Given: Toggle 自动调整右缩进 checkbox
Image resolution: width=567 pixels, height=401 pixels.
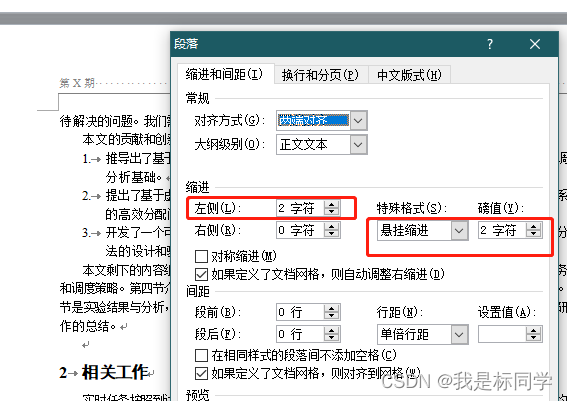Looking at the screenshot, I should pos(201,274).
